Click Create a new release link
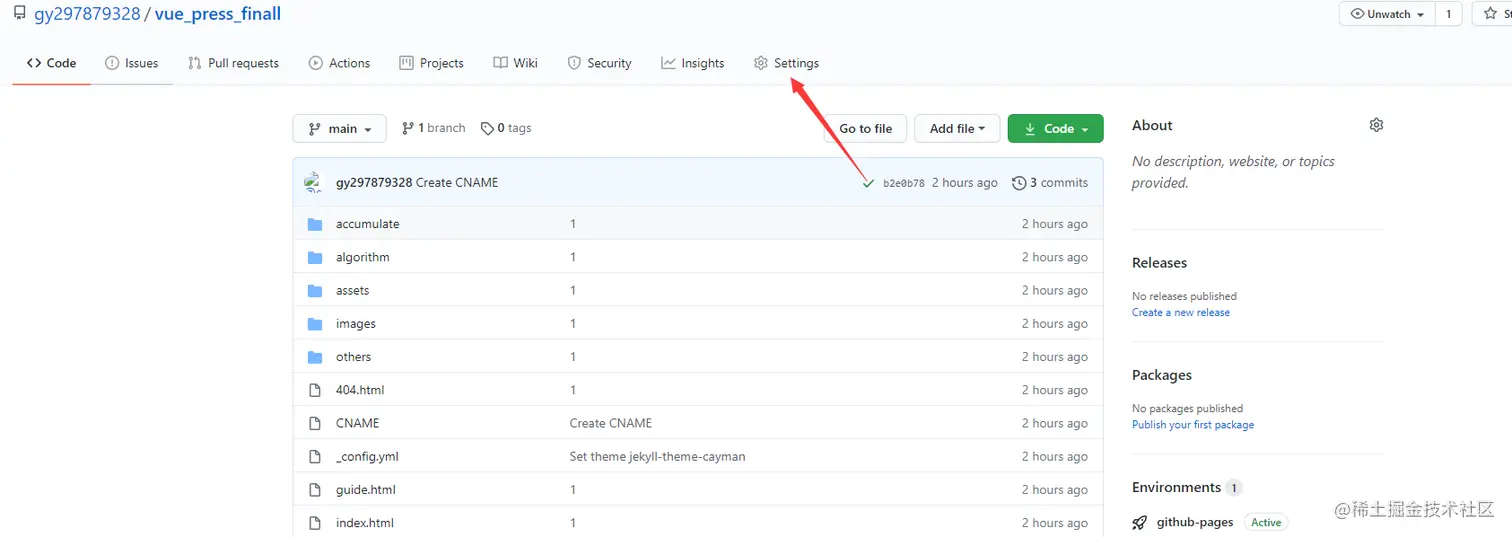 pyautogui.click(x=1181, y=312)
